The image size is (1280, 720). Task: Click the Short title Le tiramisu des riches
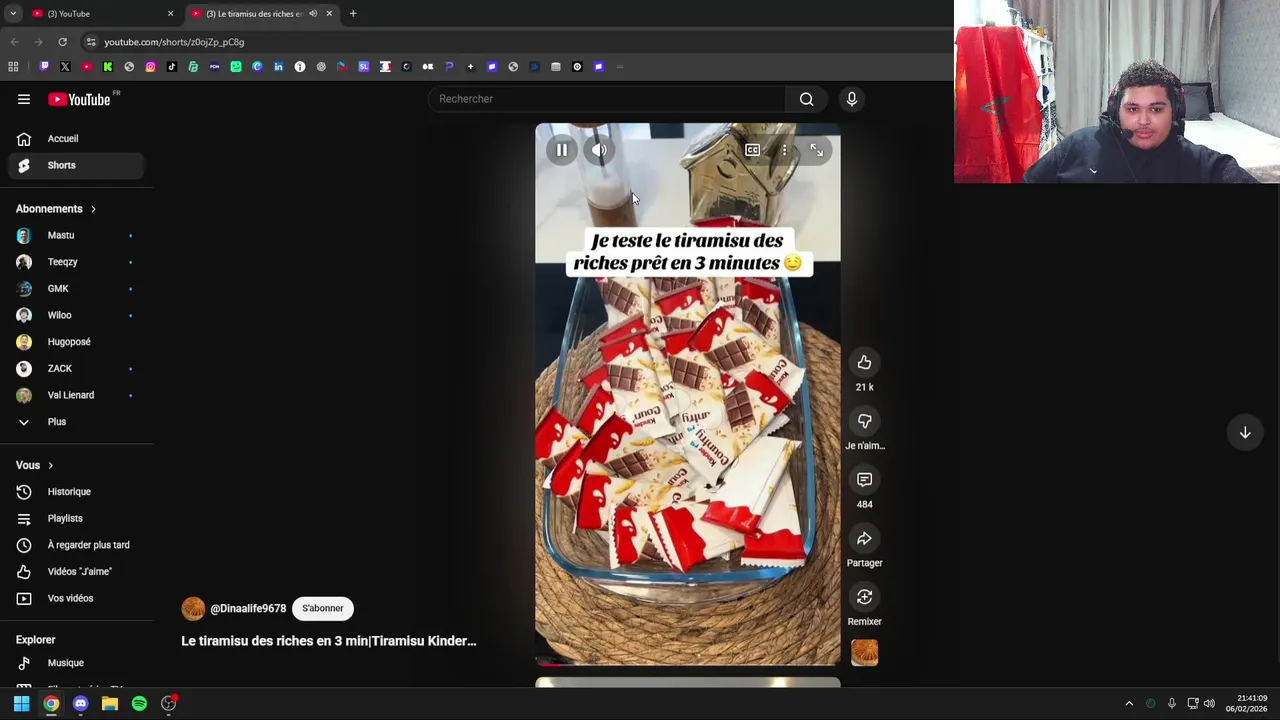pos(328,641)
